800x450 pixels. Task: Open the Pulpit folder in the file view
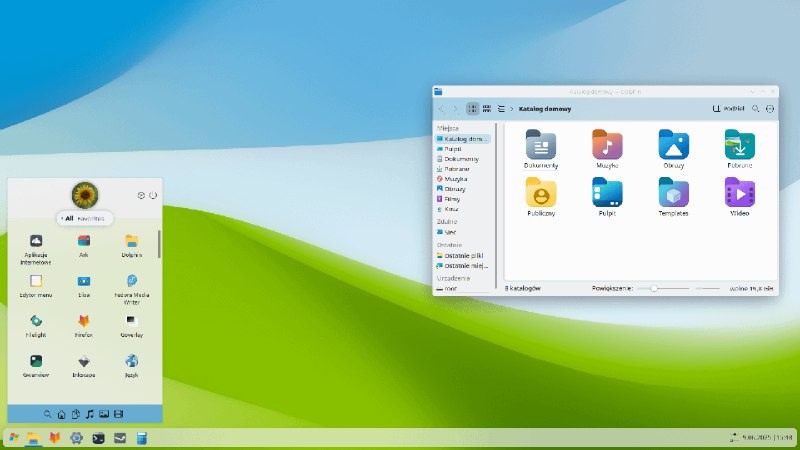pyautogui.click(x=607, y=196)
